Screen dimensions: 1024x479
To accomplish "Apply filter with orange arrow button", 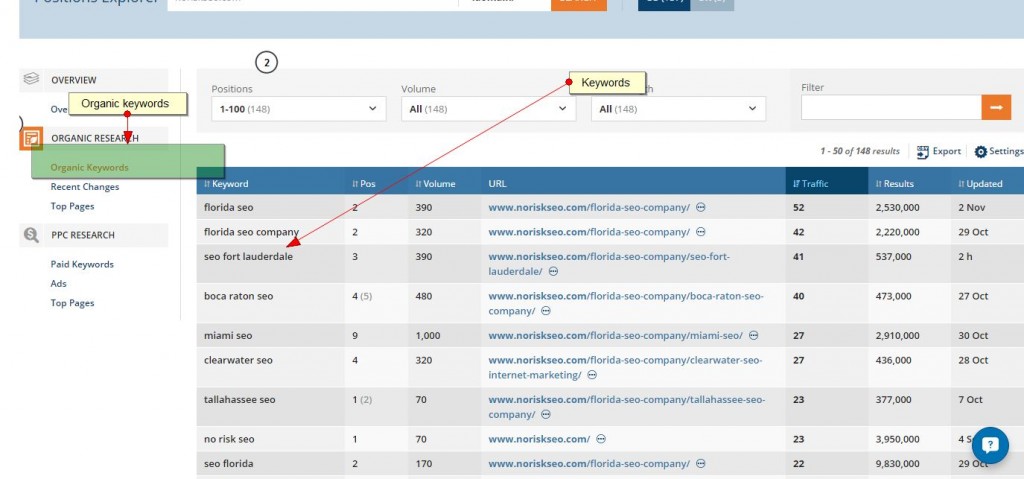I will point(996,107).
